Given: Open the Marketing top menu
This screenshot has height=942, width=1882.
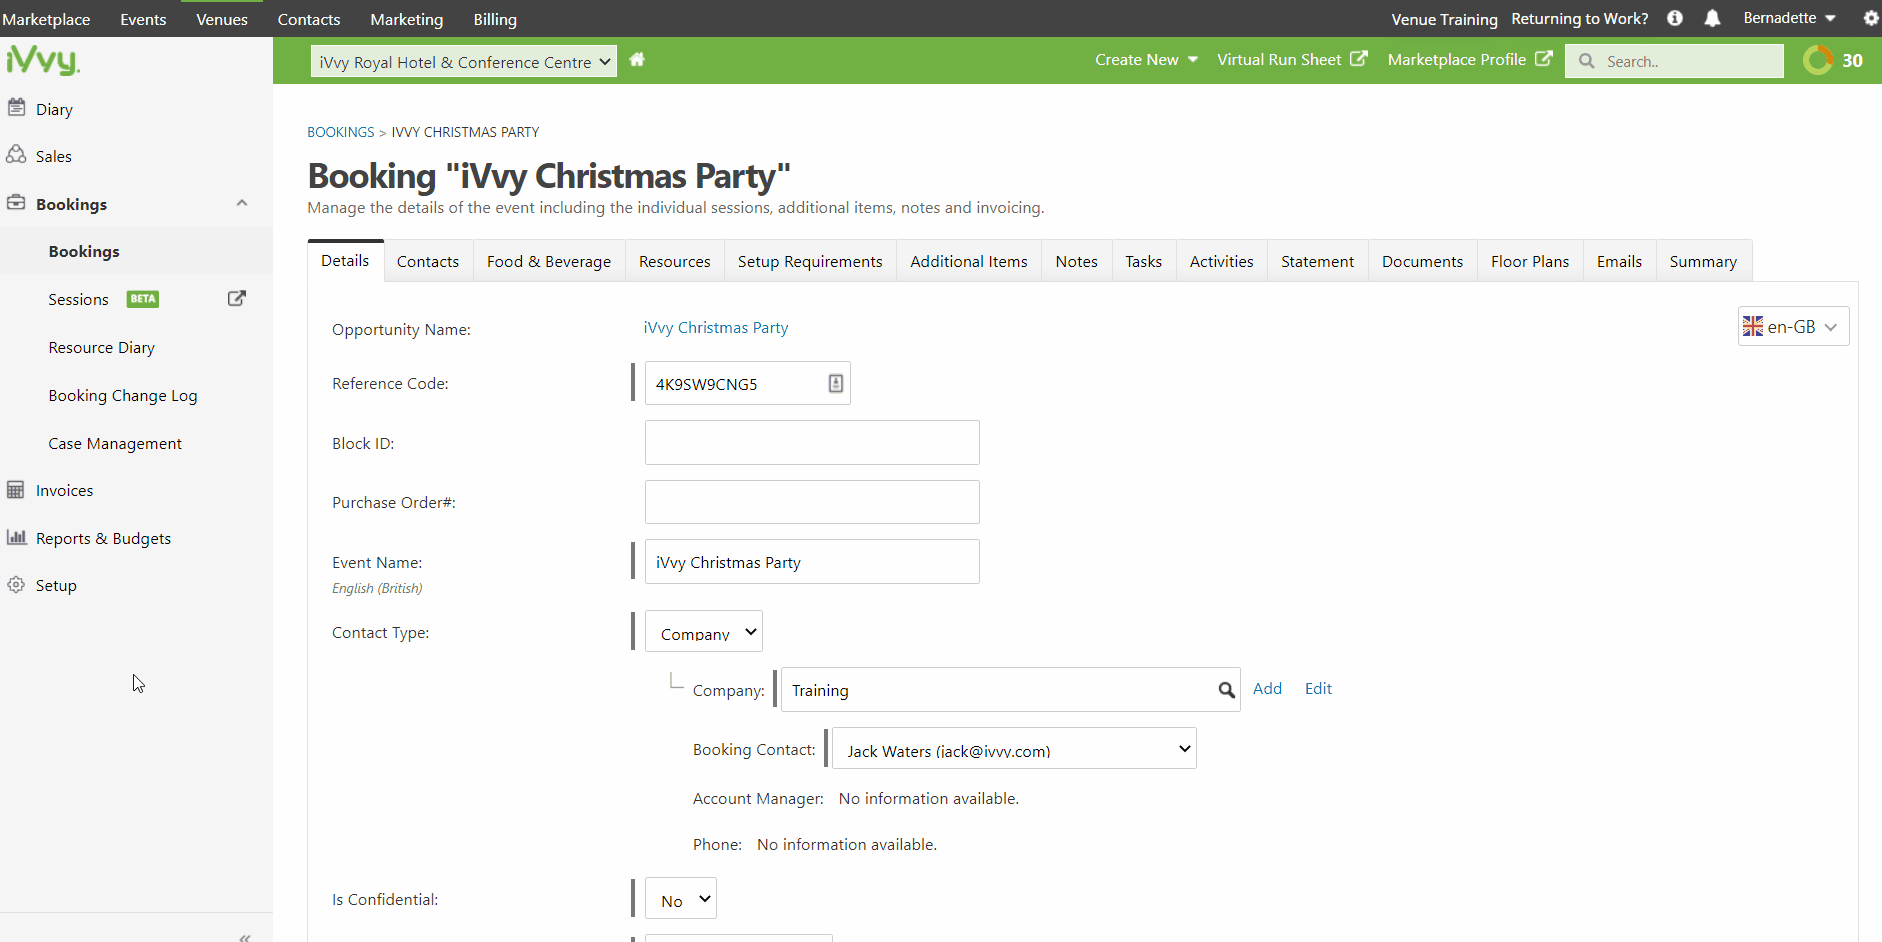Looking at the screenshot, I should coord(406,19).
